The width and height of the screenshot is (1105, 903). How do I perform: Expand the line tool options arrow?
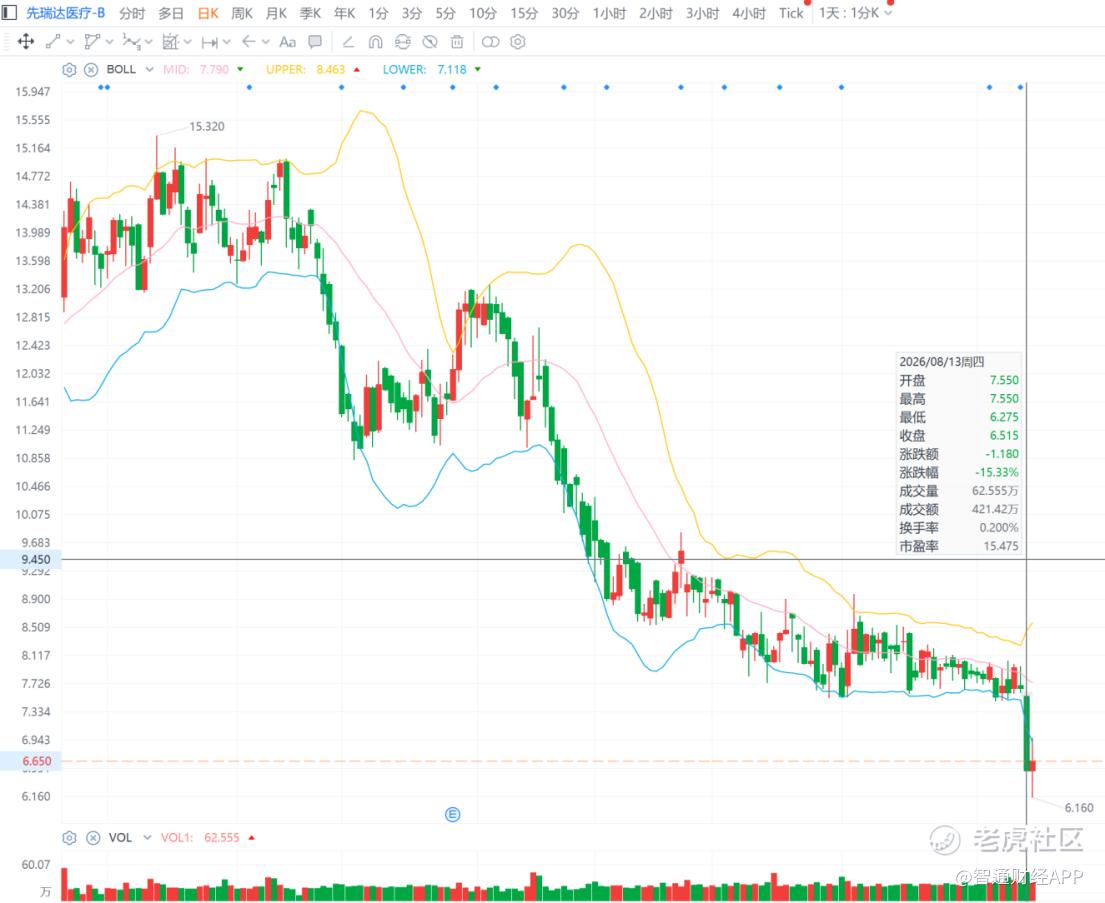70,42
